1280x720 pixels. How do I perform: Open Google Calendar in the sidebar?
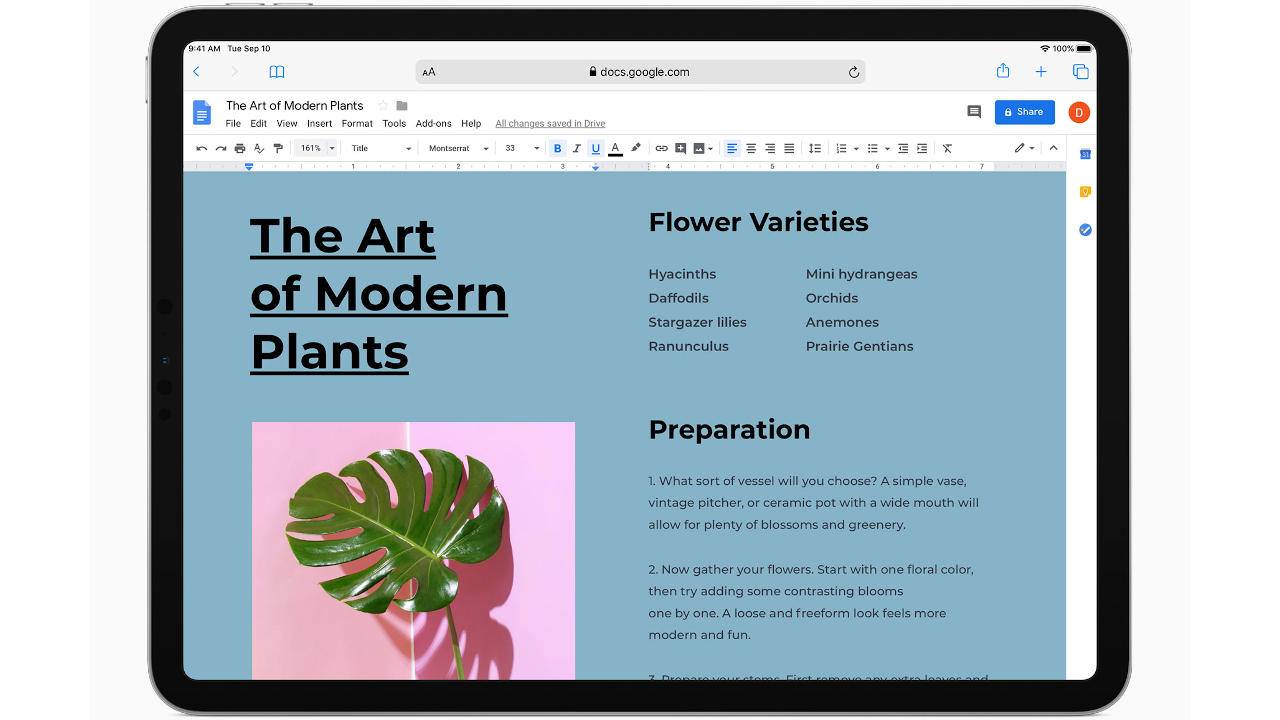click(x=1084, y=153)
